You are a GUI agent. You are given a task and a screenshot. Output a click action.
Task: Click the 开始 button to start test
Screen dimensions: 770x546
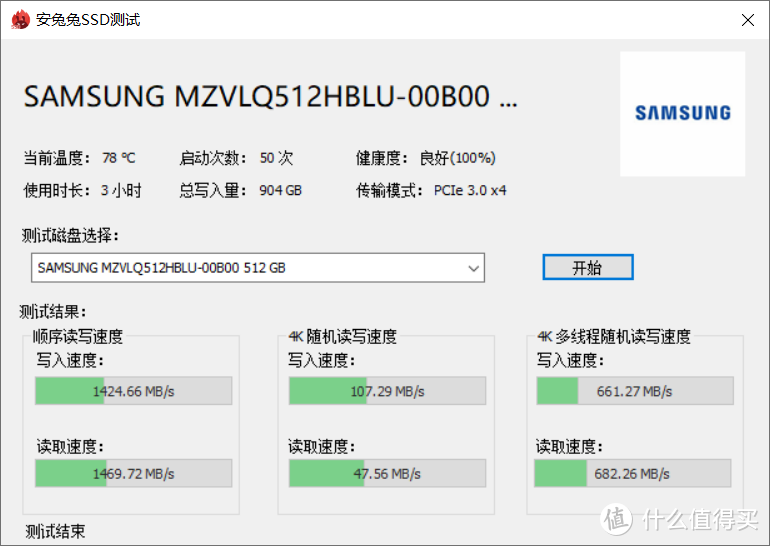588,268
